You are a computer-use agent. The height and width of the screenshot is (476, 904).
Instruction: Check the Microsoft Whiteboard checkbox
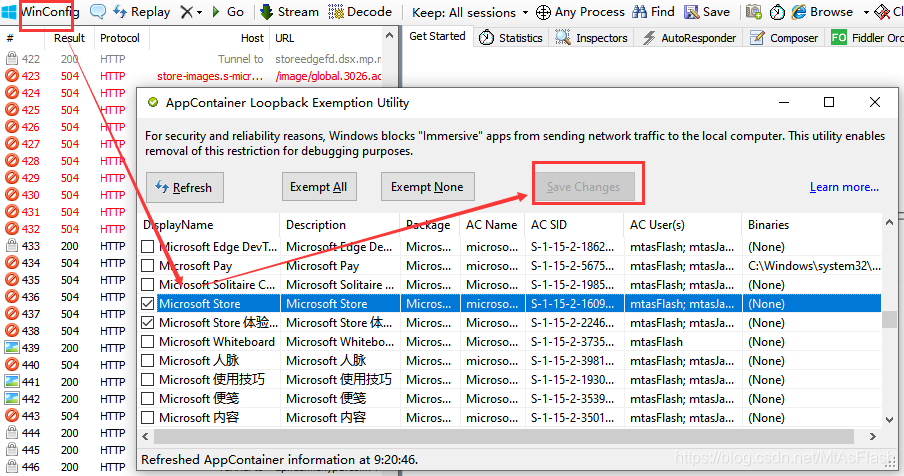148,342
